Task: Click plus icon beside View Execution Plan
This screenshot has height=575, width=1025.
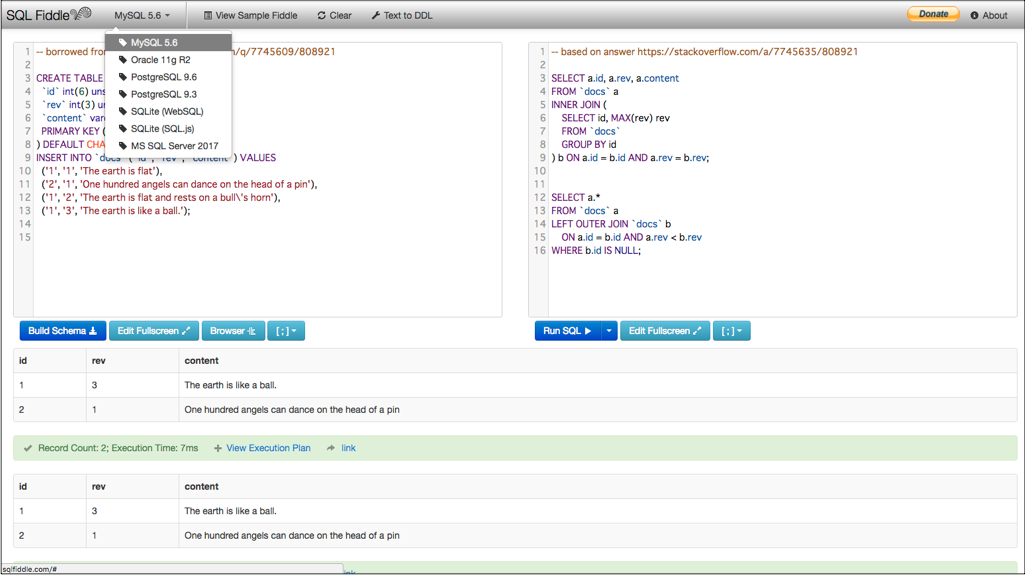Action: point(218,448)
